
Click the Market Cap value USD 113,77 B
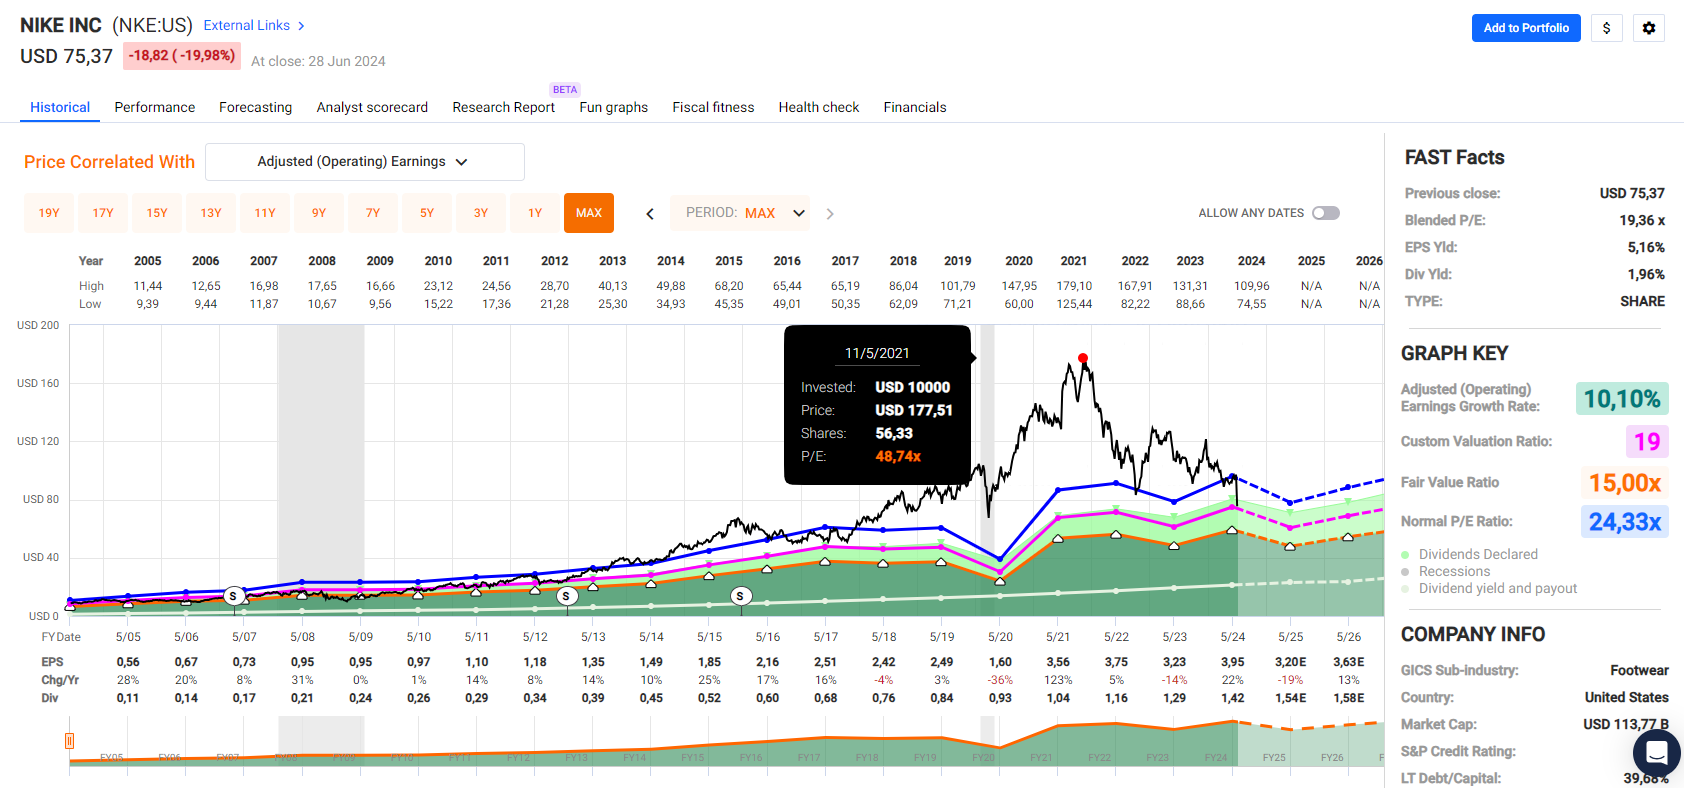tap(1625, 724)
